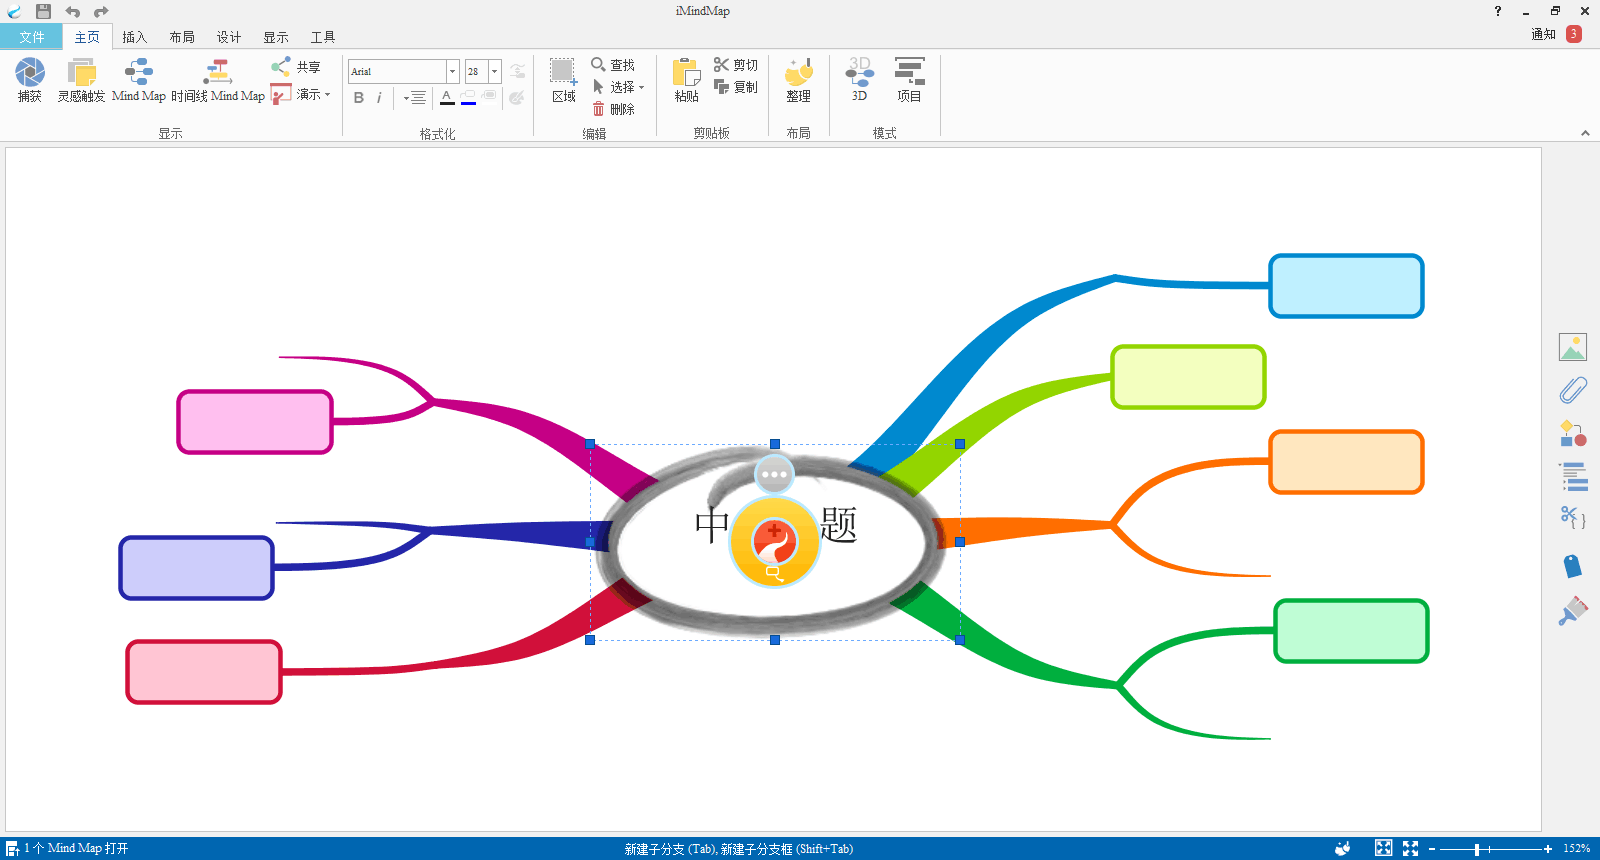Click the three-dots bubble above central idea
The height and width of the screenshot is (860, 1600).
[774, 475]
